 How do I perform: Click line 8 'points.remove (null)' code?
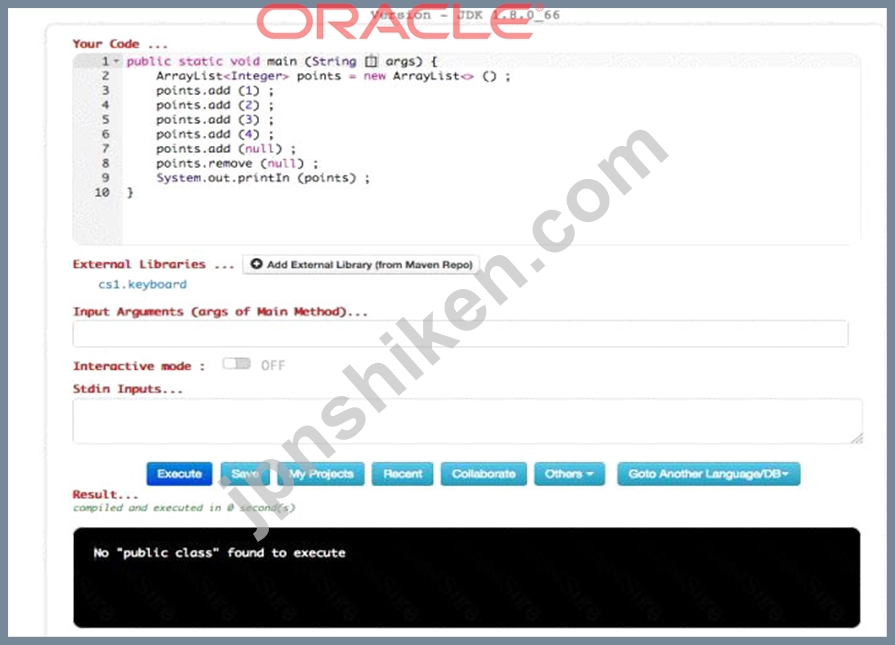[x=237, y=163]
